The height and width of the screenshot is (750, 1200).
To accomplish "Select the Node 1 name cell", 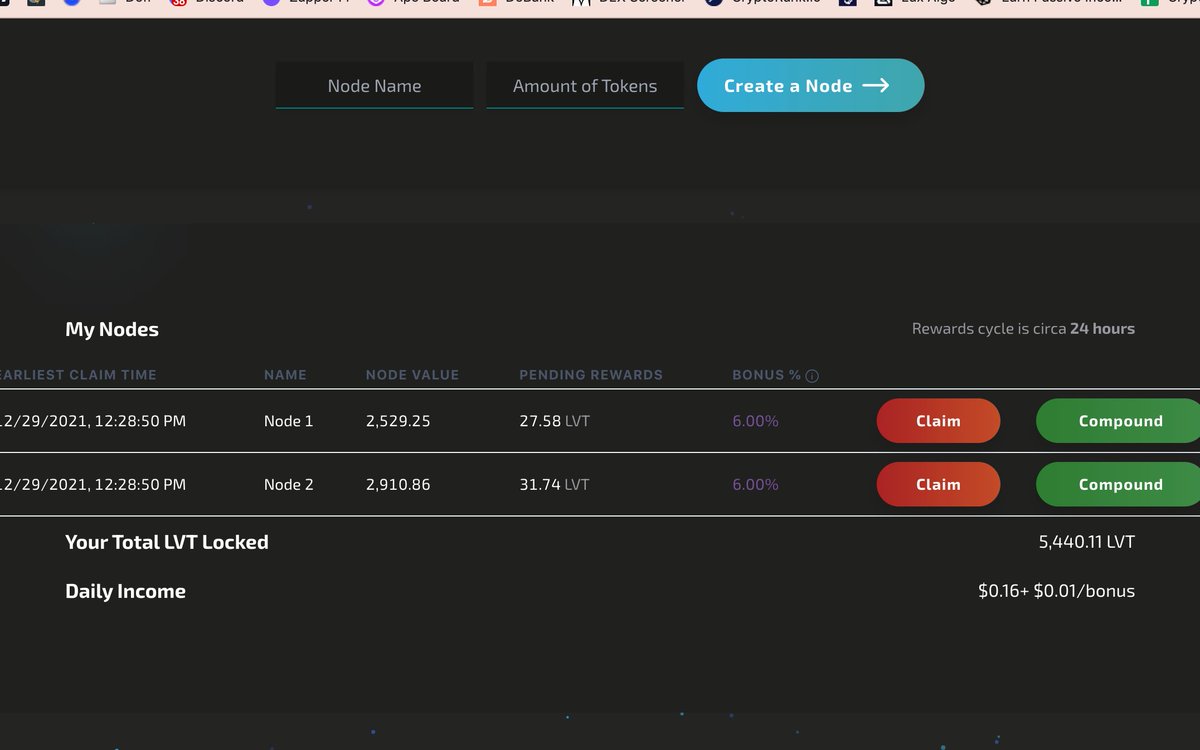I will click(289, 421).
